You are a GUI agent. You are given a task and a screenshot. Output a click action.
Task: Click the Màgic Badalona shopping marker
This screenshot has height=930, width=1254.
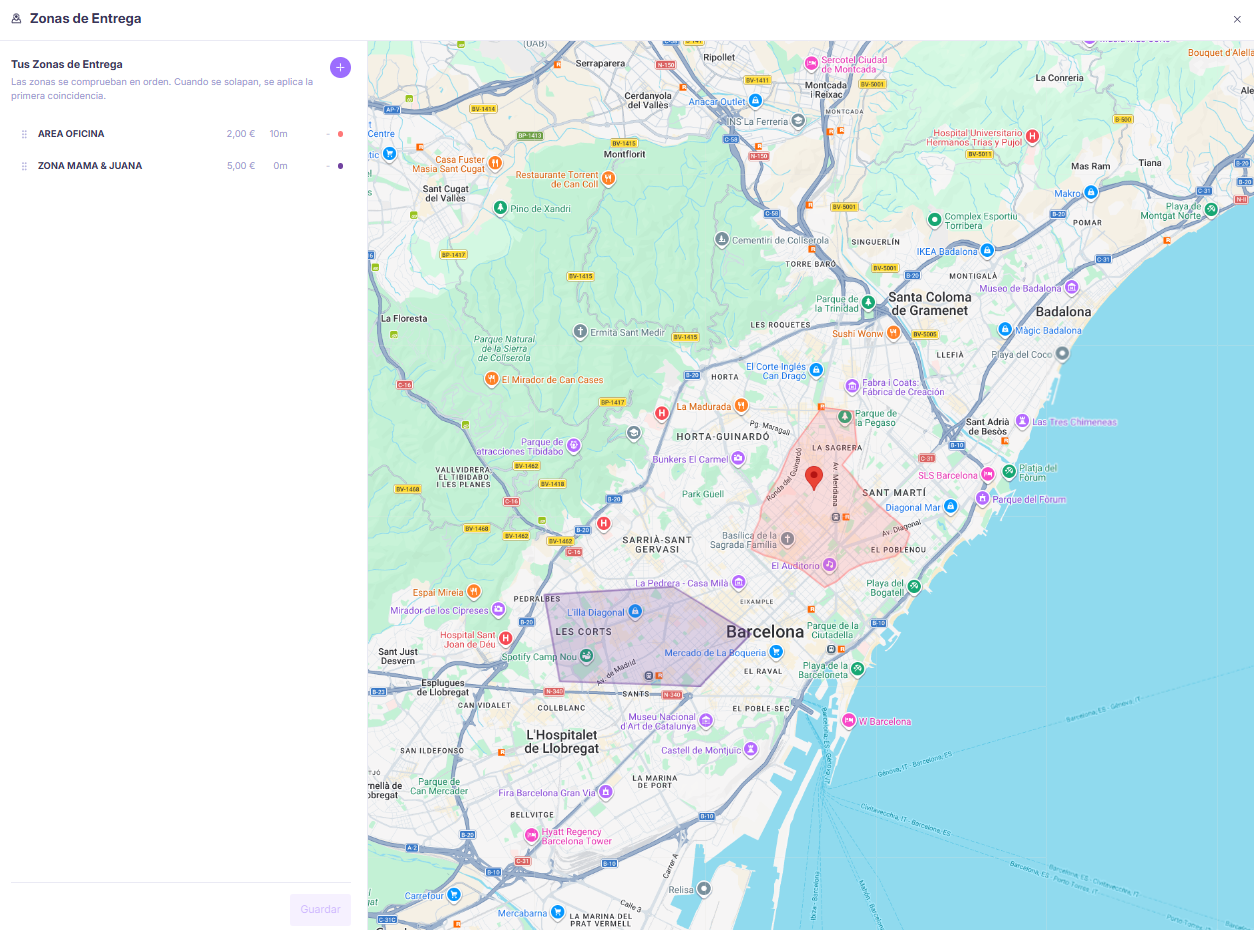point(1005,329)
